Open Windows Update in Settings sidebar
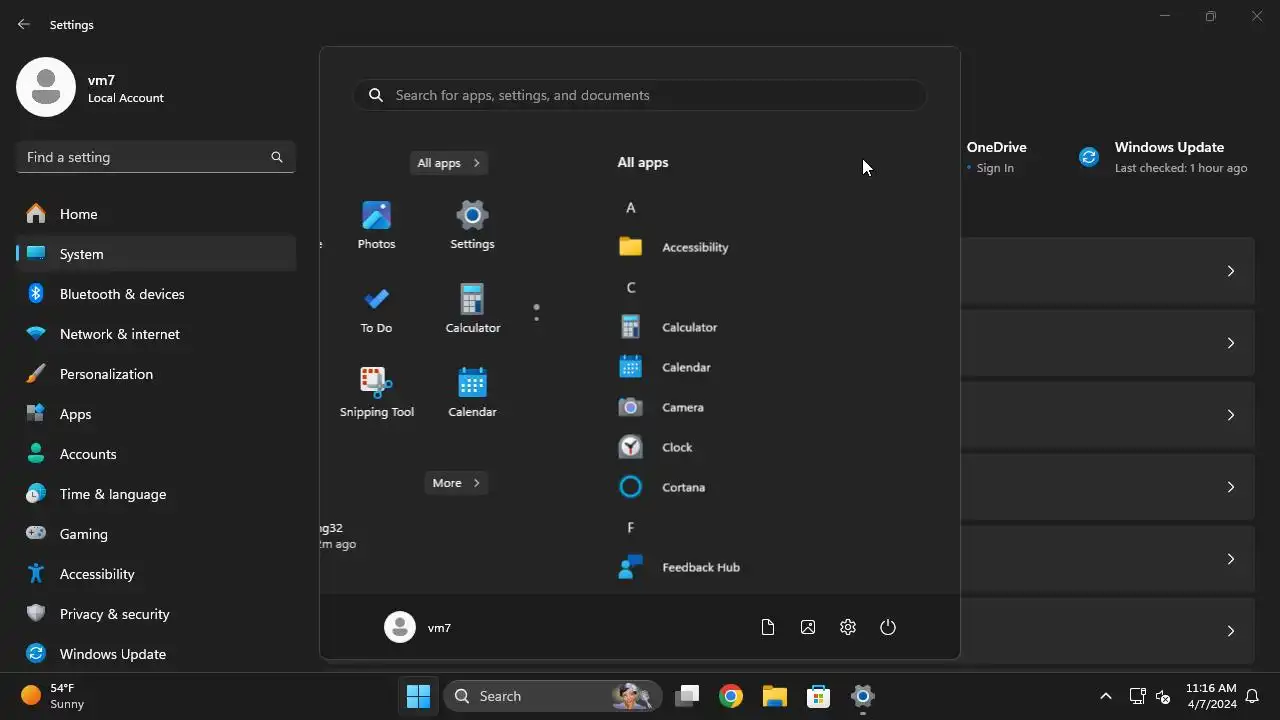The width and height of the screenshot is (1280, 720). click(x=156, y=654)
